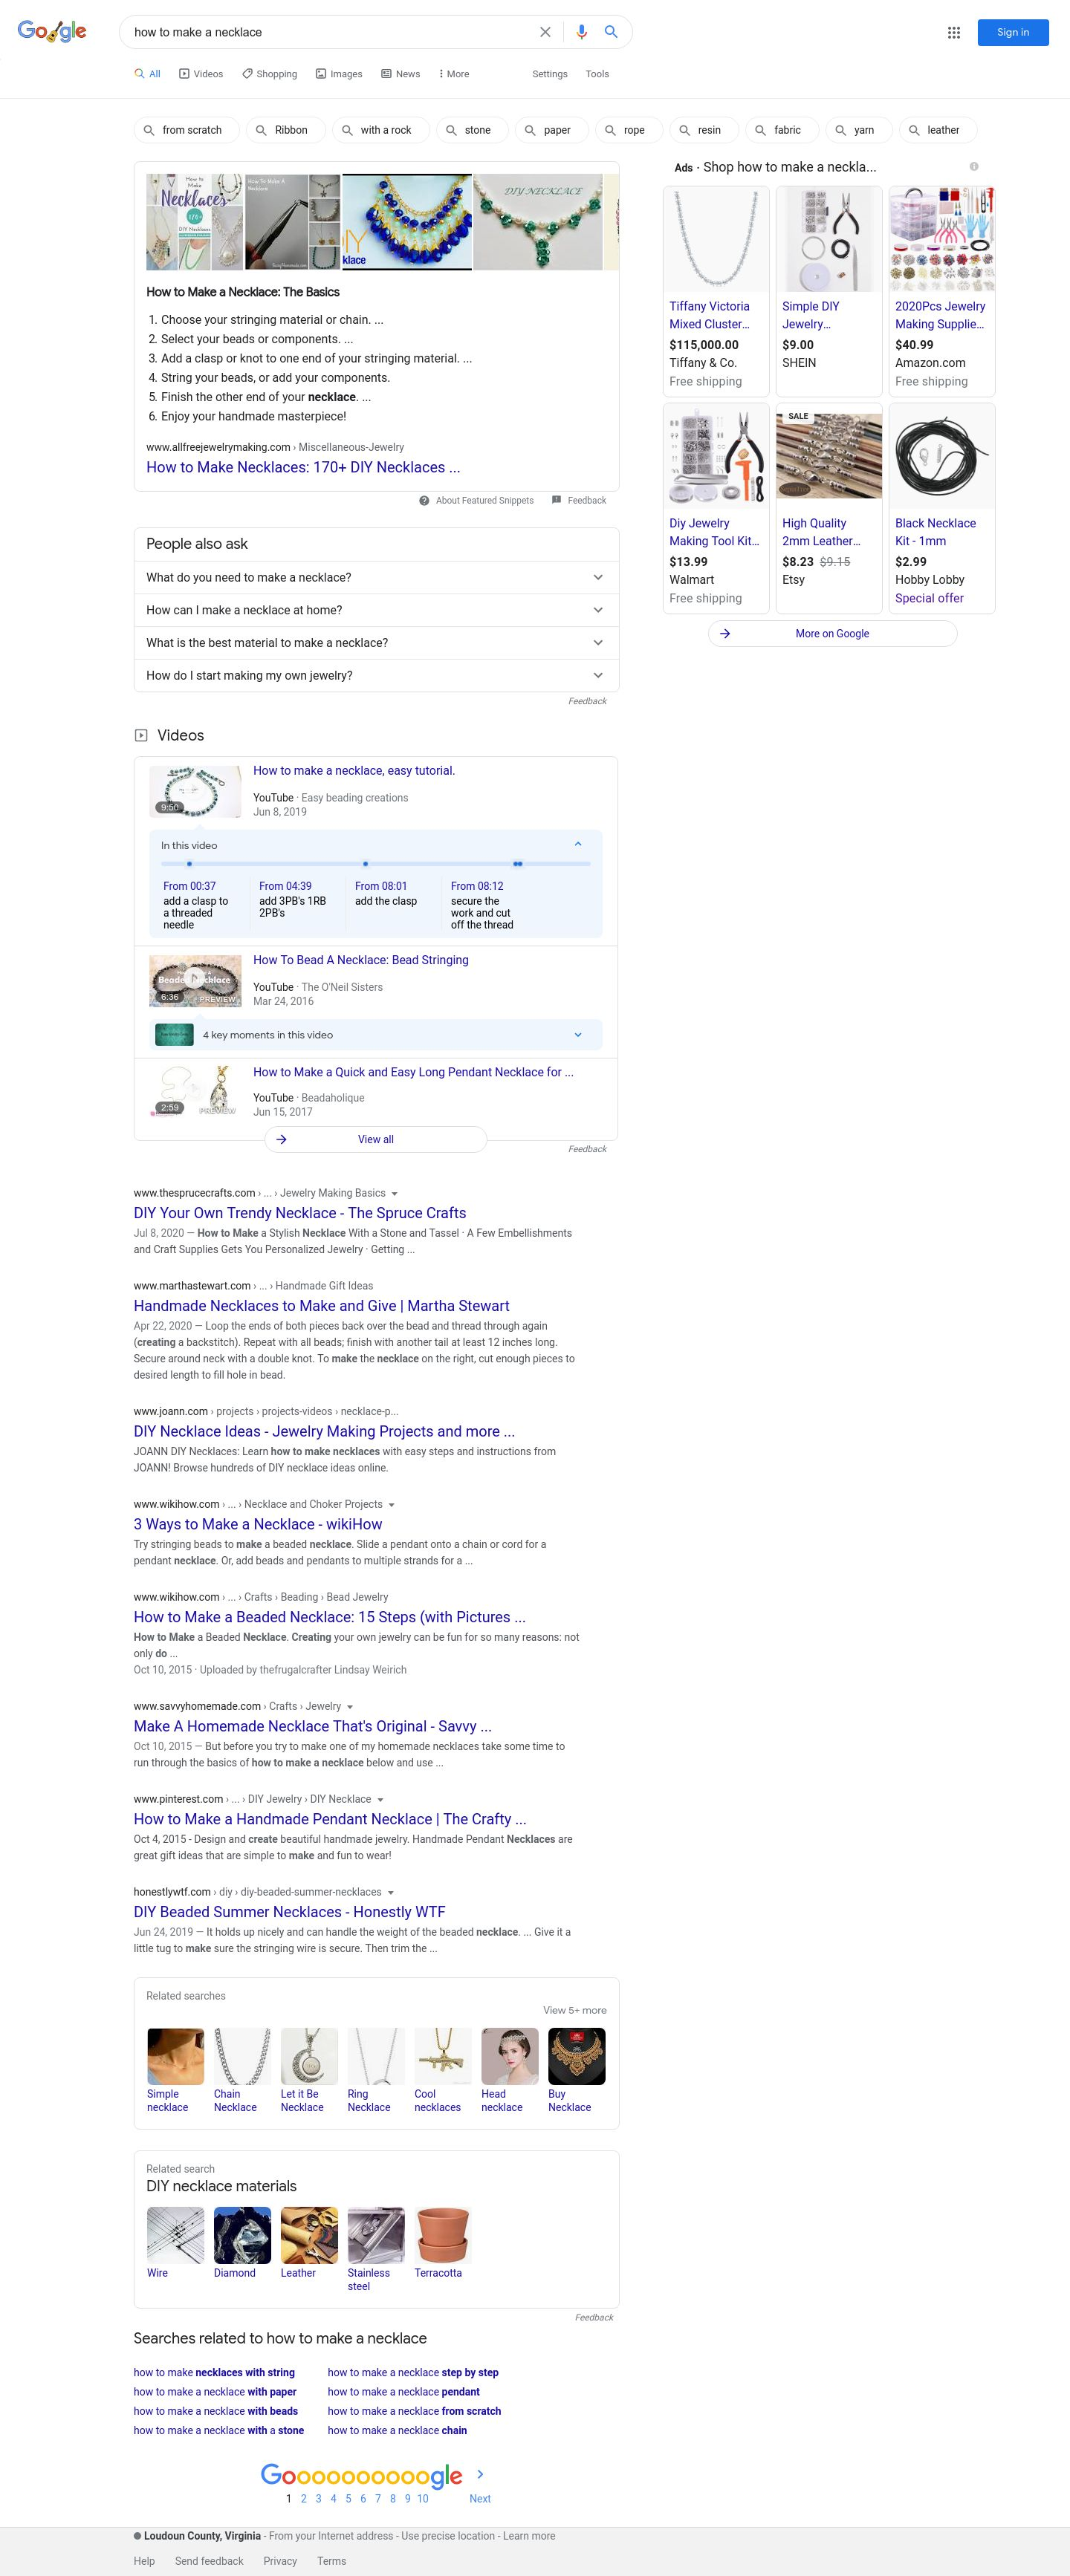Click the View all arrow icon
The height and width of the screenshot is (2576, 1070).
coord(282,1139)
